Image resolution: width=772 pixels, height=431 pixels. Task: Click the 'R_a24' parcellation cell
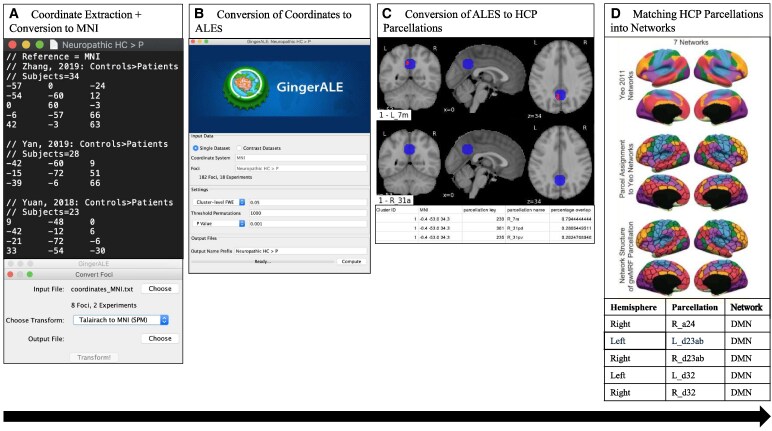click(x=685, y=324)
